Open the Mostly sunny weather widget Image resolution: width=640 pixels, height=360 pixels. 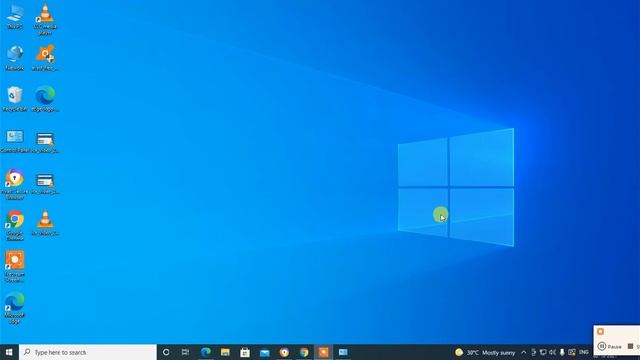[485, 352]
